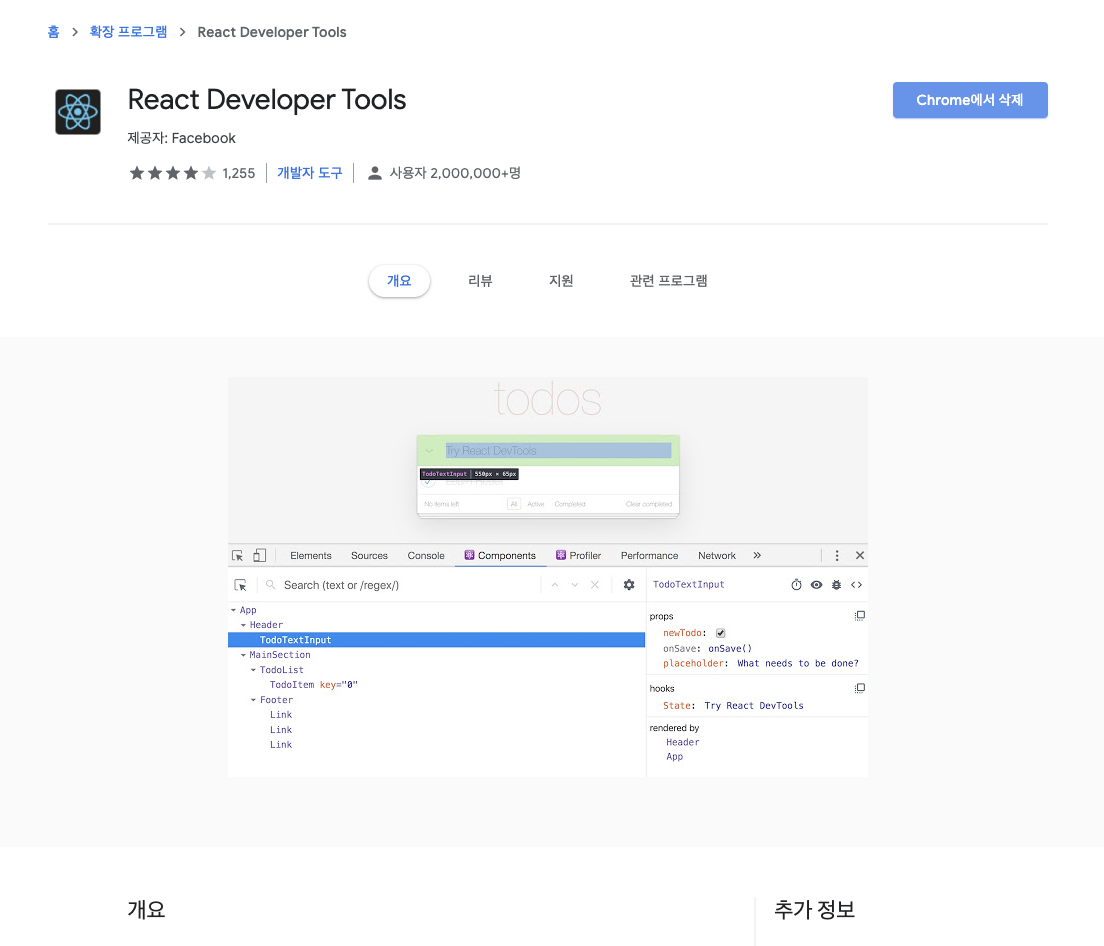Viewport: 1104px width, 946px height.
Task: Click the star rating icons
Action: [172, 173]
